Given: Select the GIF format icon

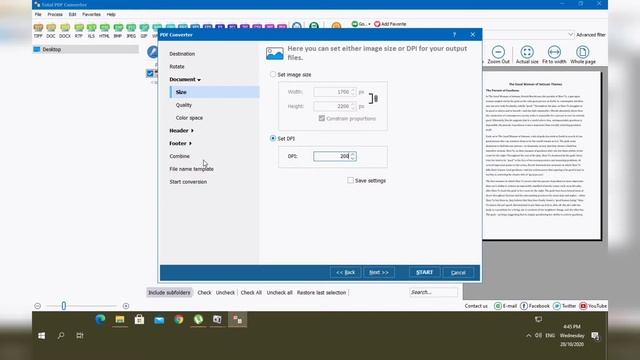Looking at the screenshot, I should [144, 31].
